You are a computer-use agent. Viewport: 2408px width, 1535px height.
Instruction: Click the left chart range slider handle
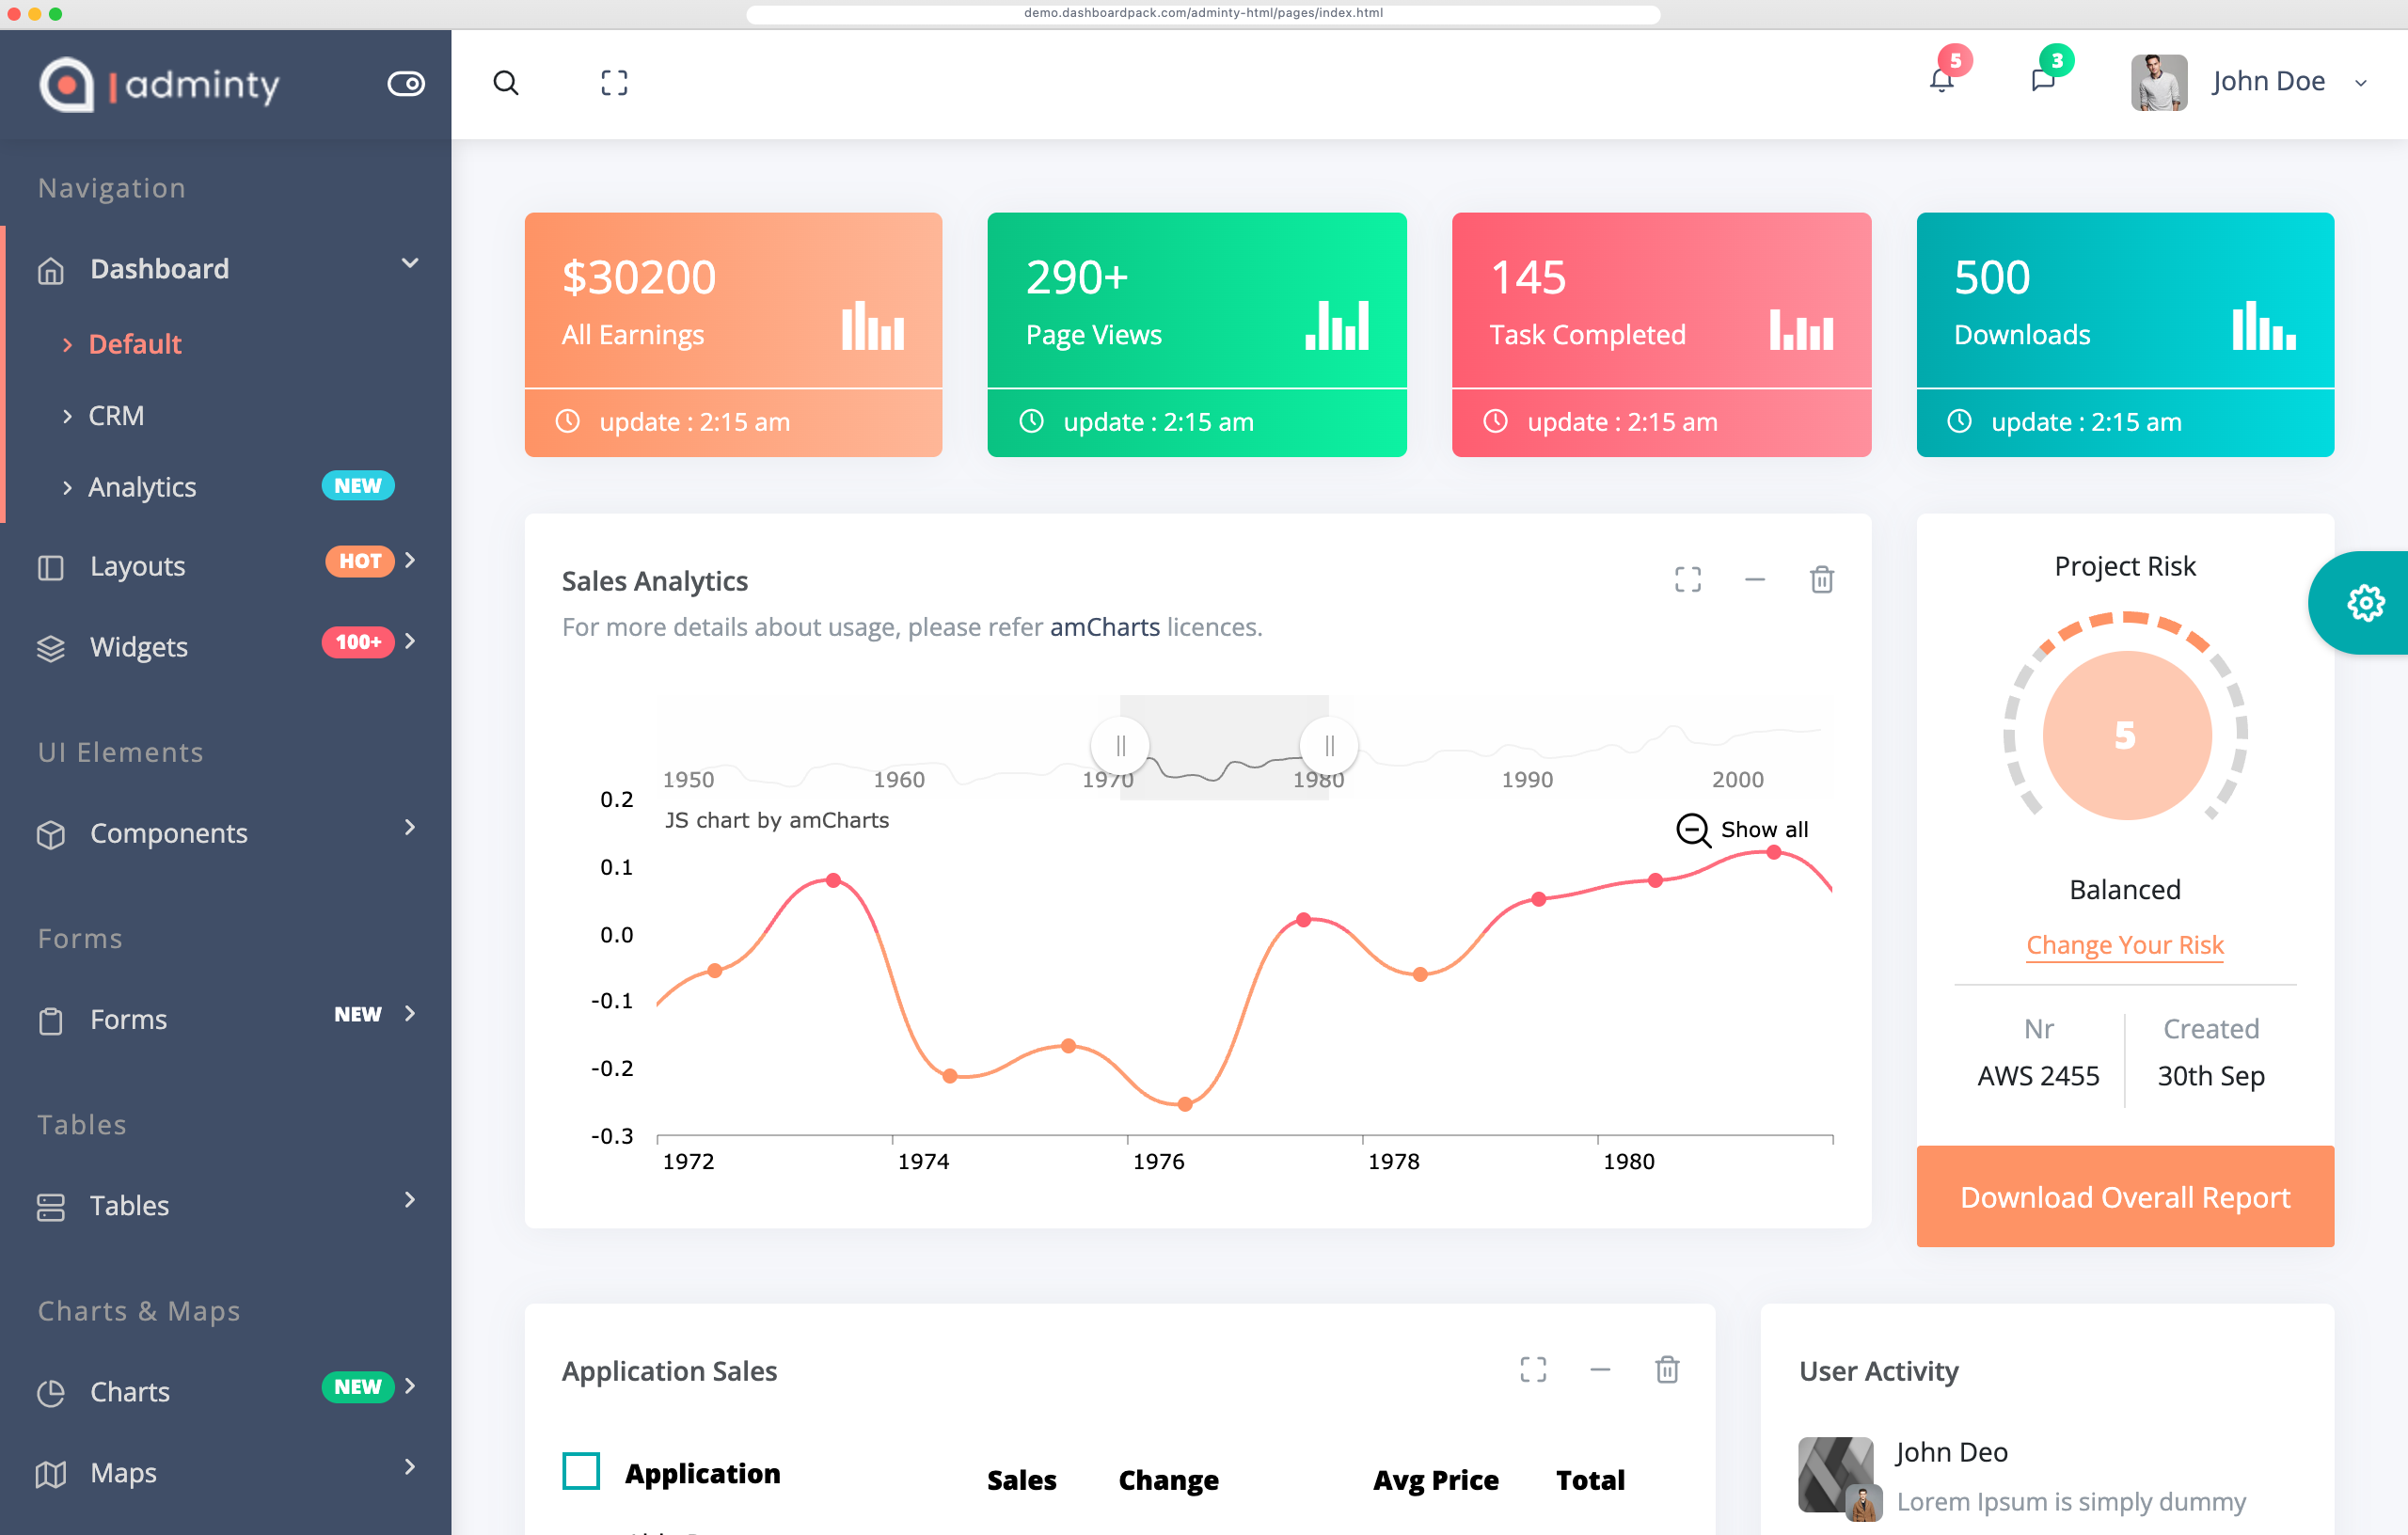click(x=1120, y=746)
